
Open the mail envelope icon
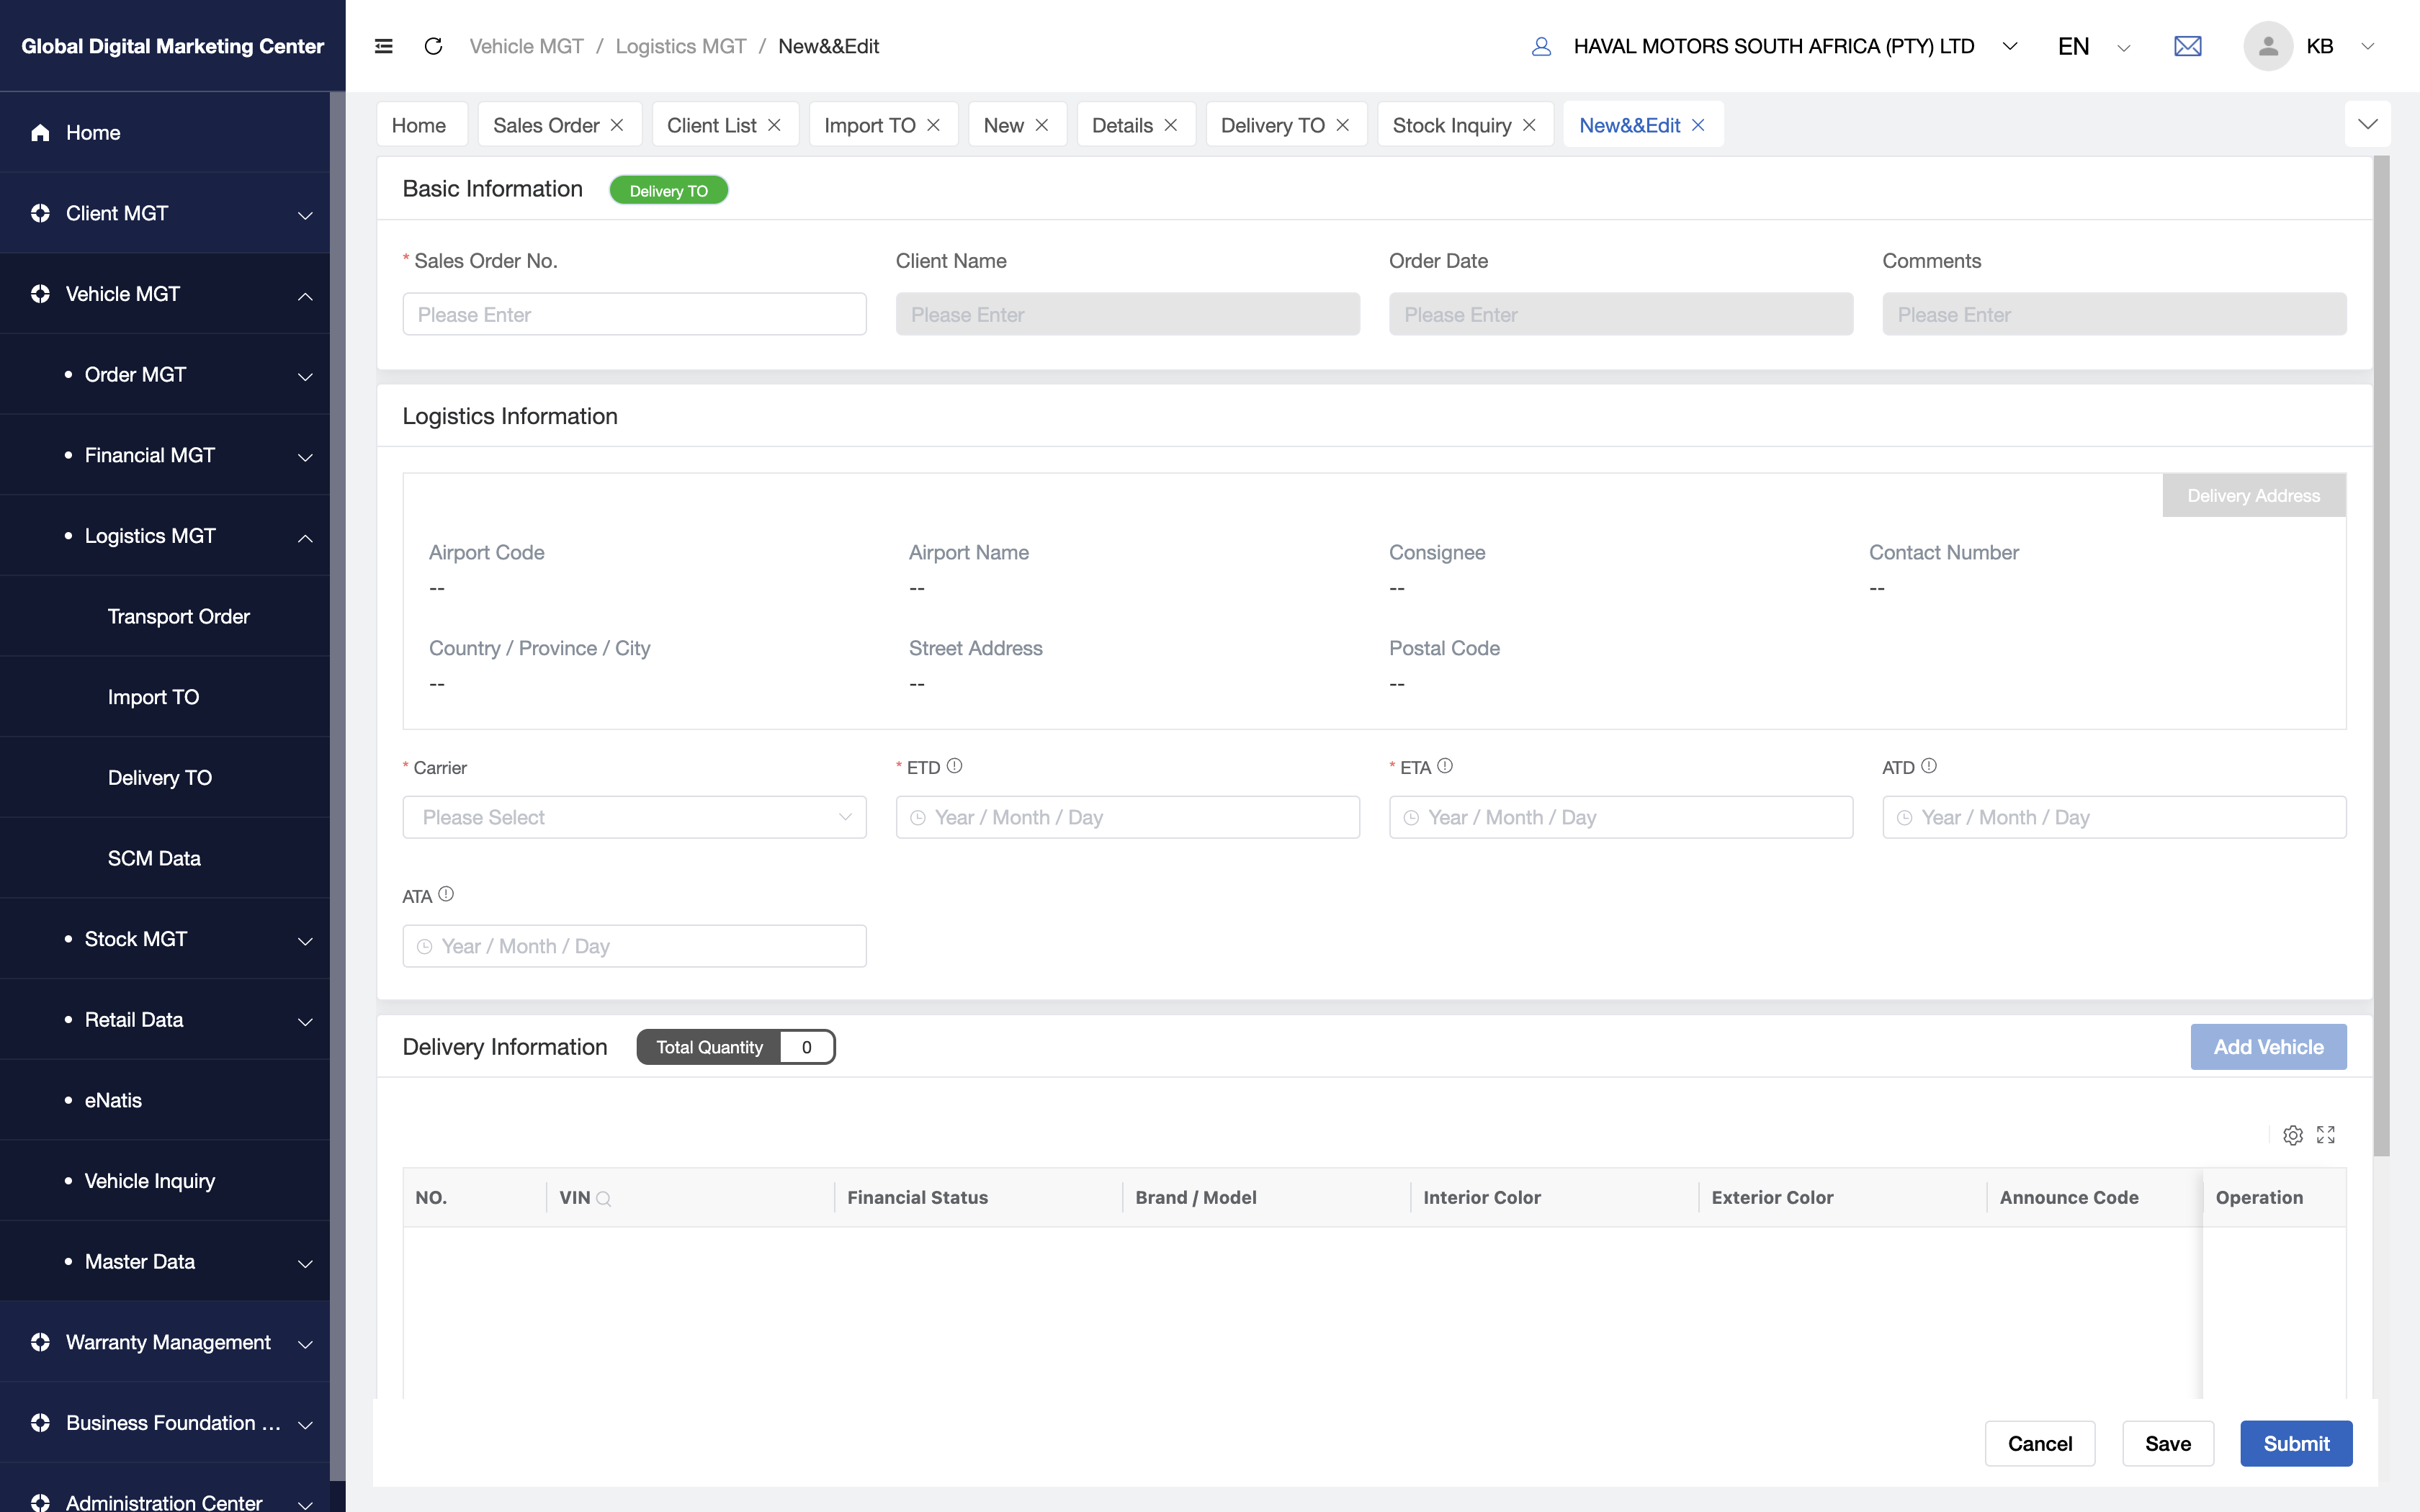point(2187,46)
